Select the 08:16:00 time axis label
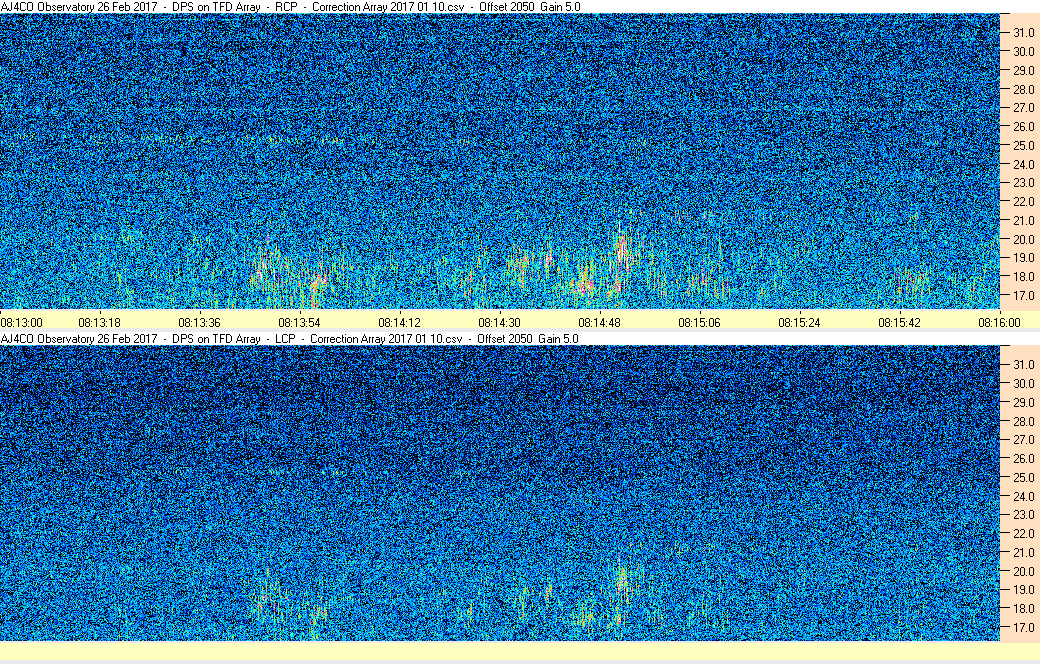The height and width of the screenshot is (664, 1040). point(1000,323)
